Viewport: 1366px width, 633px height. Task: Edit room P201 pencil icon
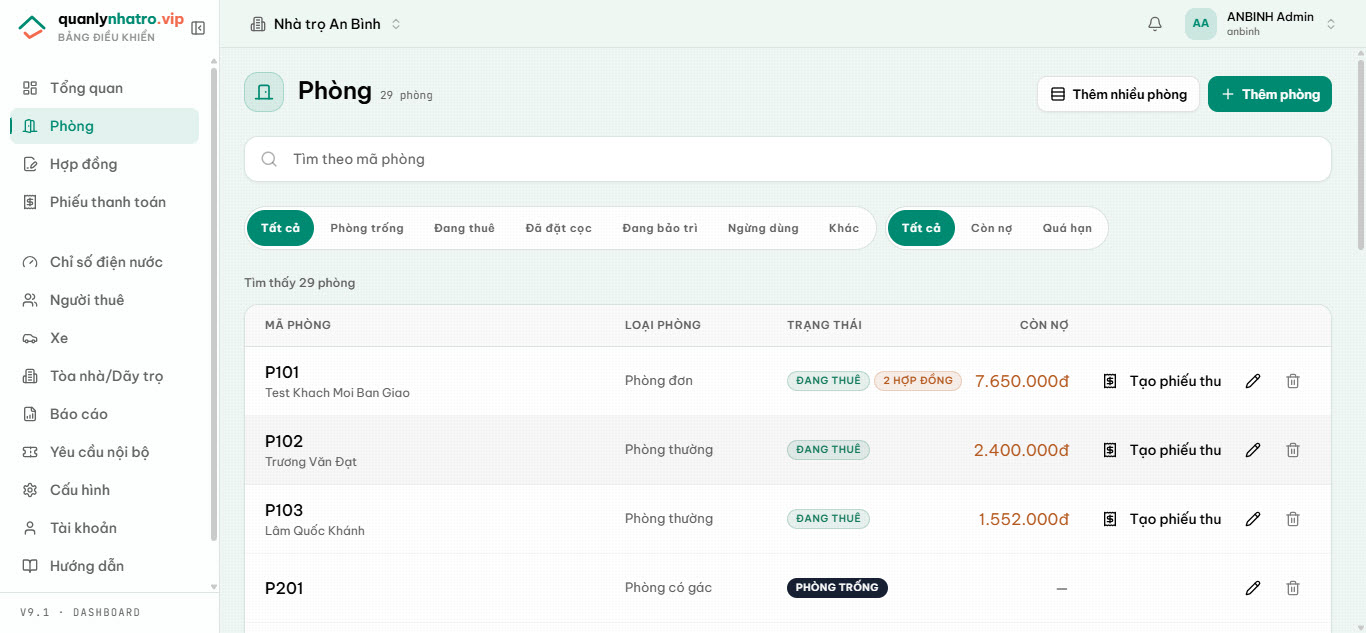point(1253,588)
